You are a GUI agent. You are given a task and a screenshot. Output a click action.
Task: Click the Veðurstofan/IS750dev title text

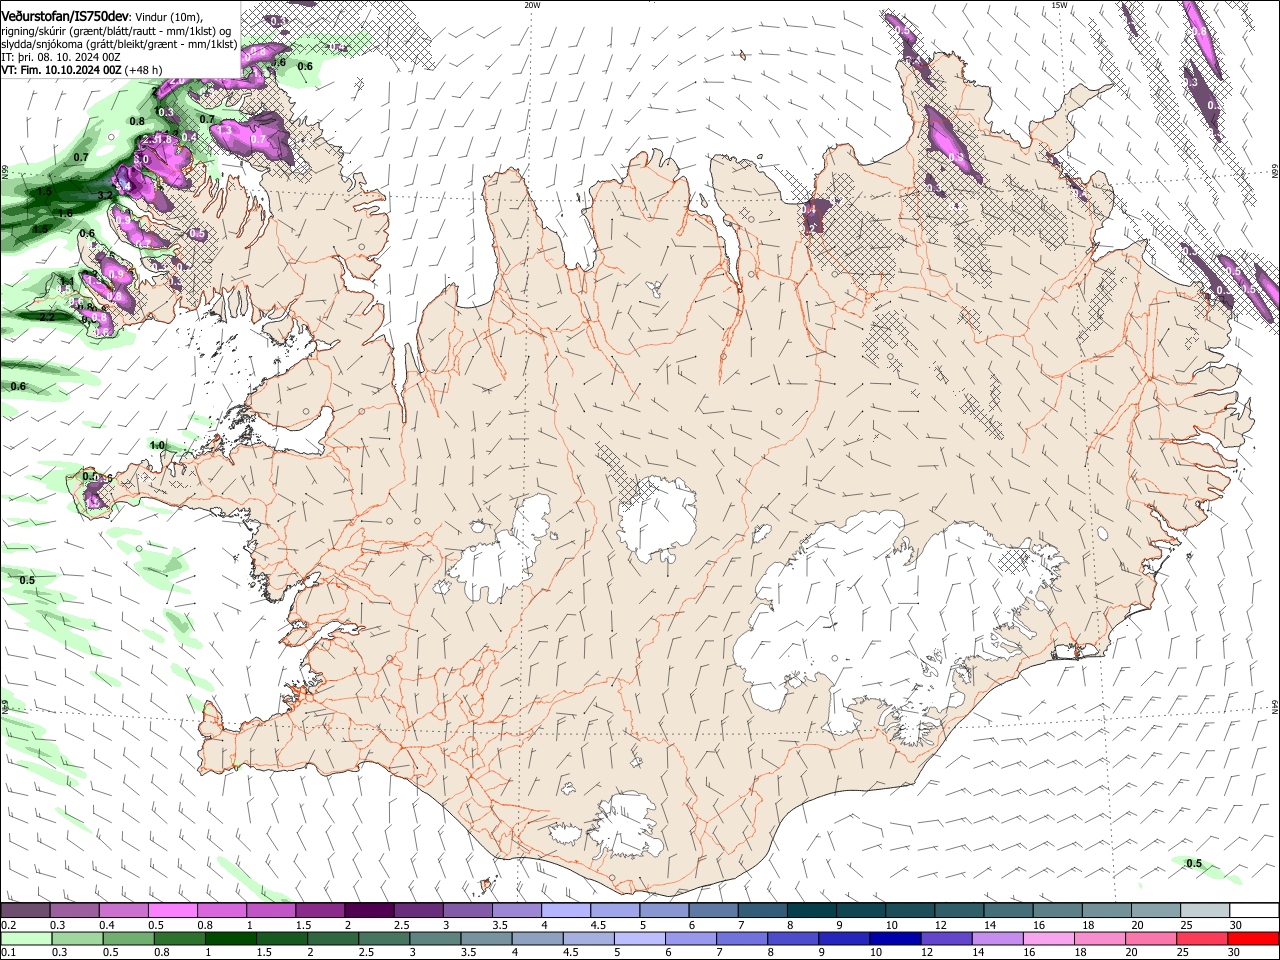point(65,16)
